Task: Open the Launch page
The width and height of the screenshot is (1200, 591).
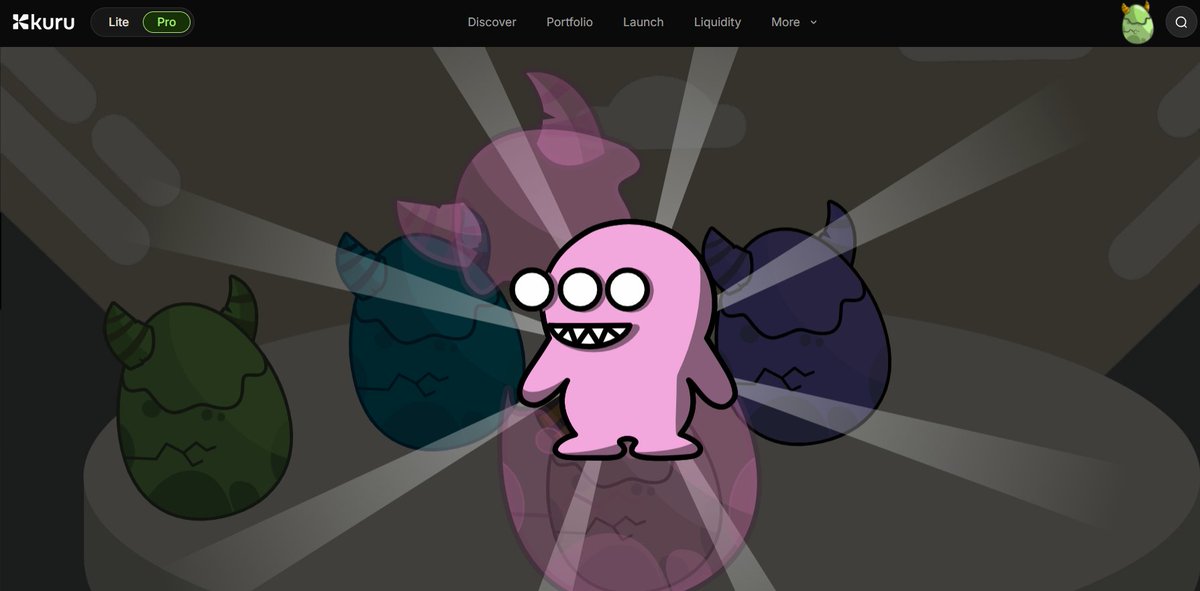Action: point(643,22)
